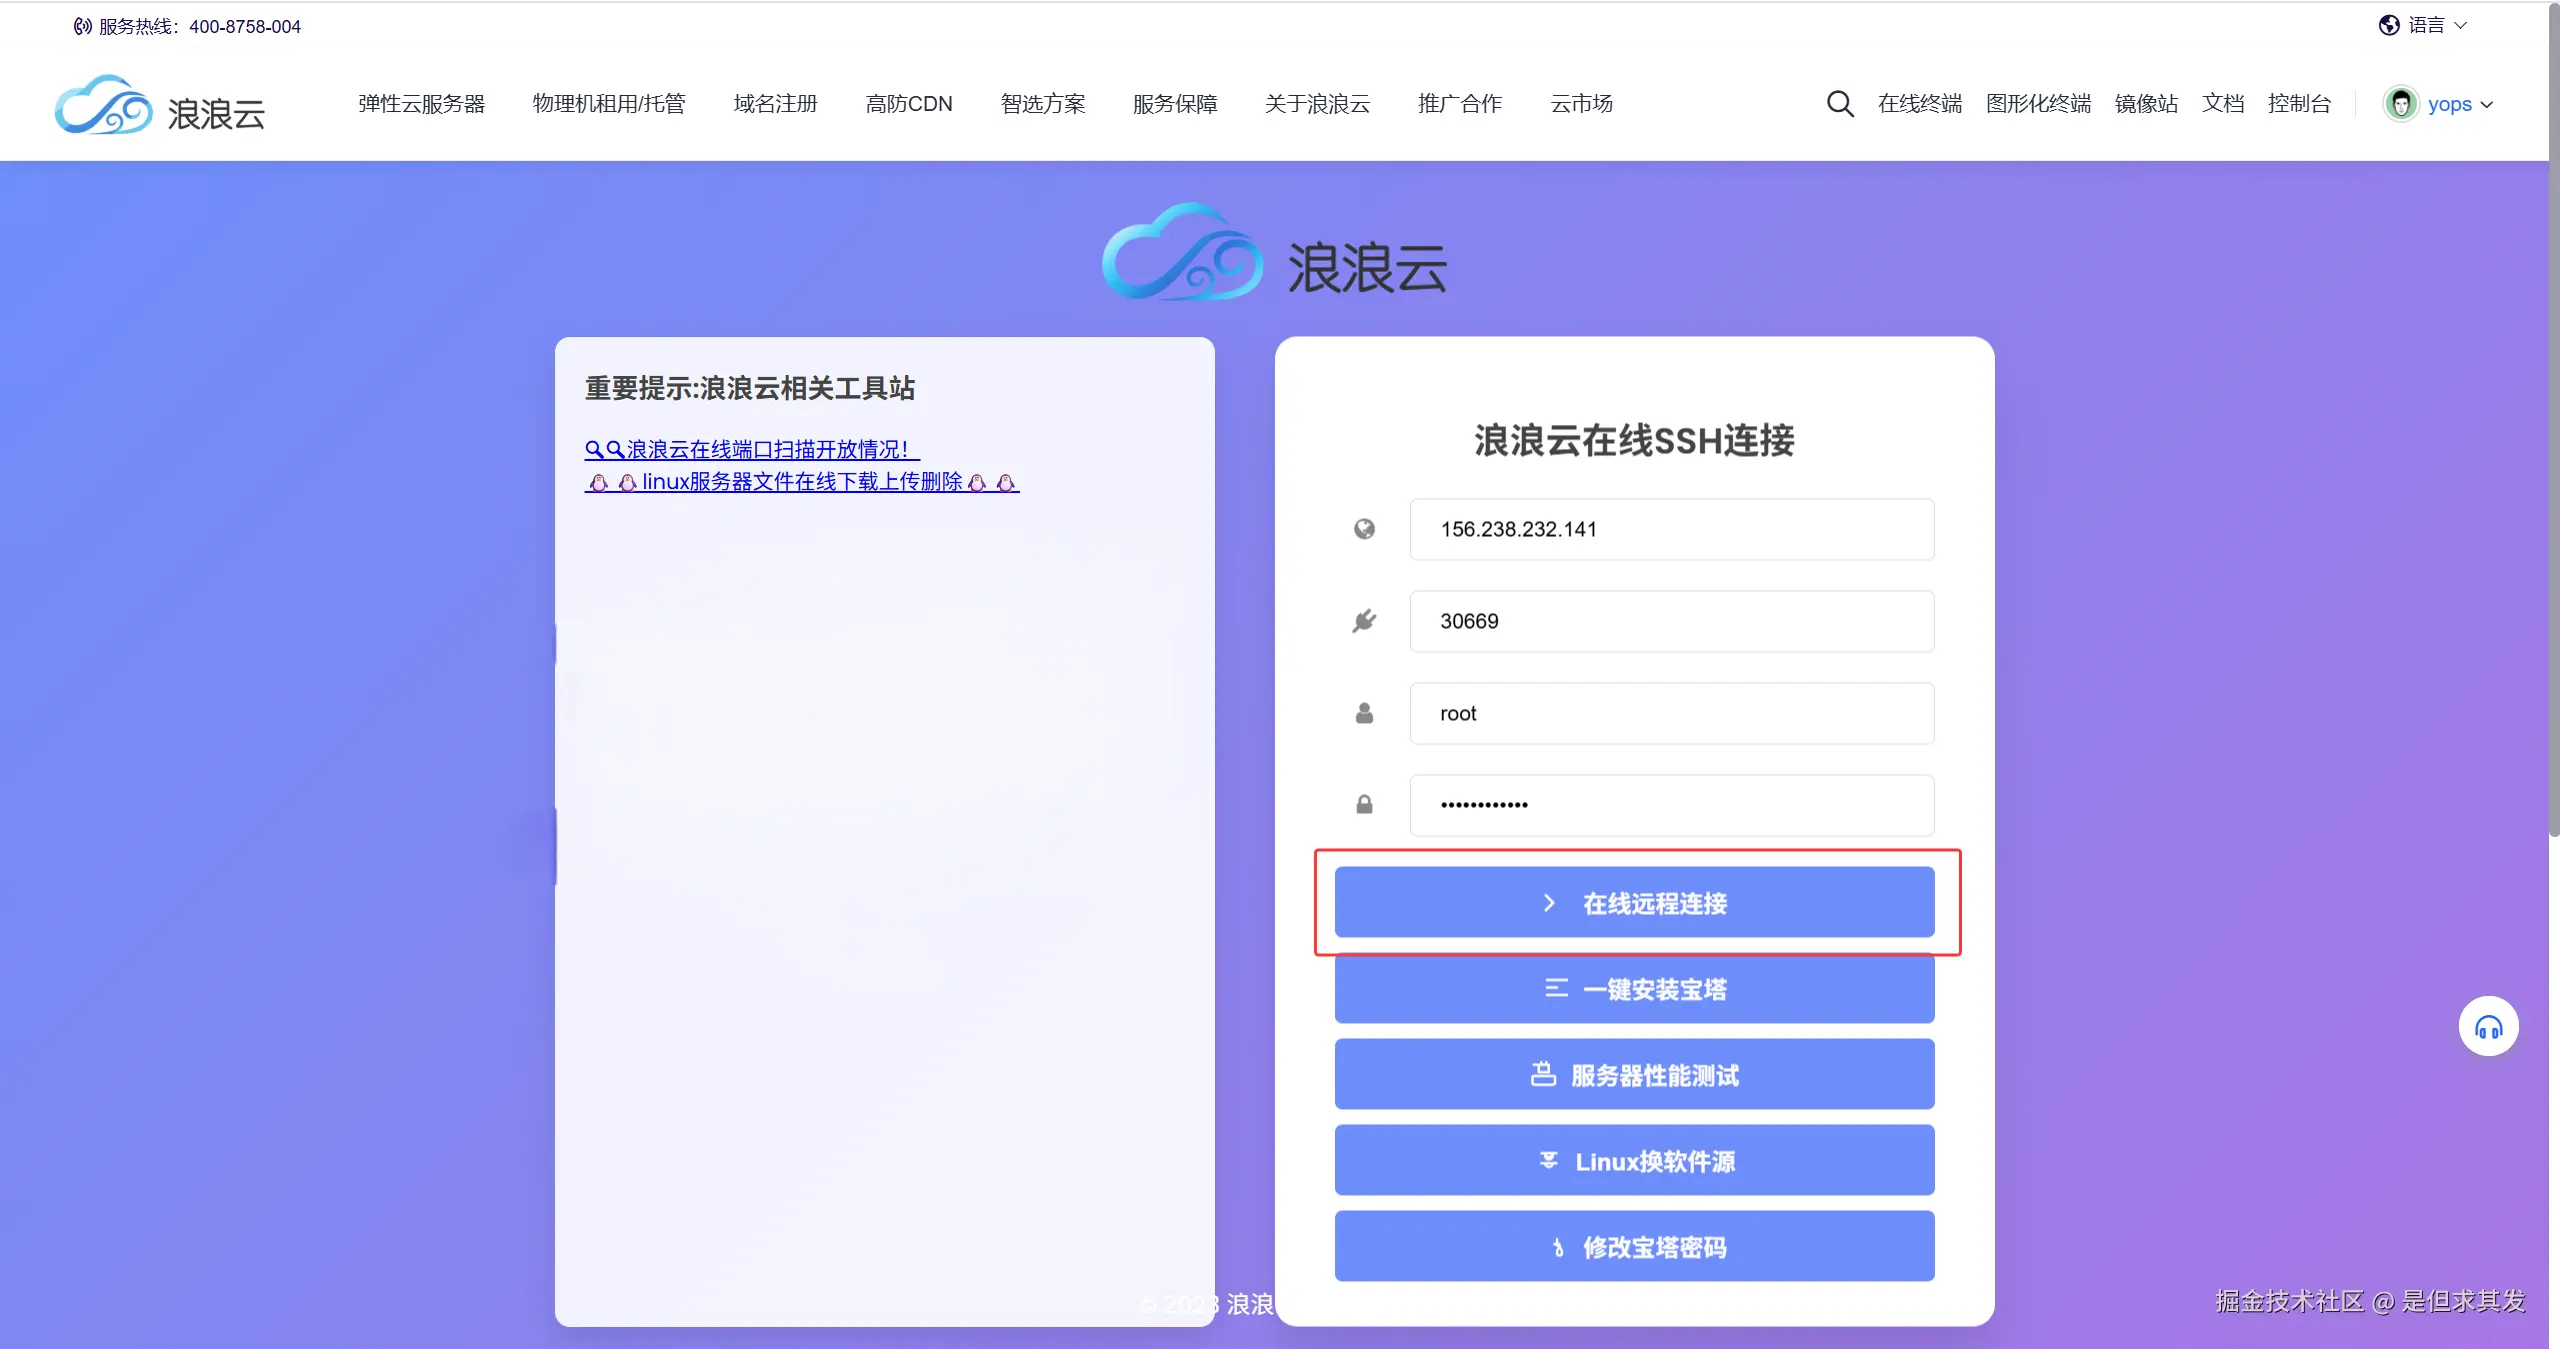Screen dimensions: 2560x1349
Task: Click the globe icon beside 语言
Action: (2389, 25)
